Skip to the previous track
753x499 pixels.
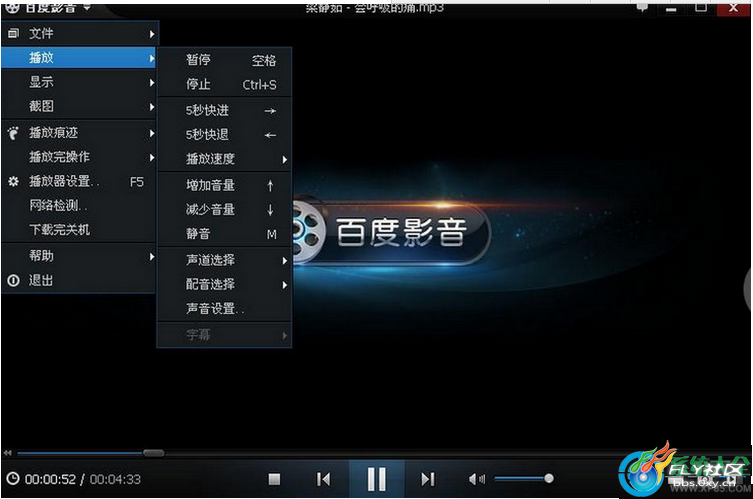[324, 479]
